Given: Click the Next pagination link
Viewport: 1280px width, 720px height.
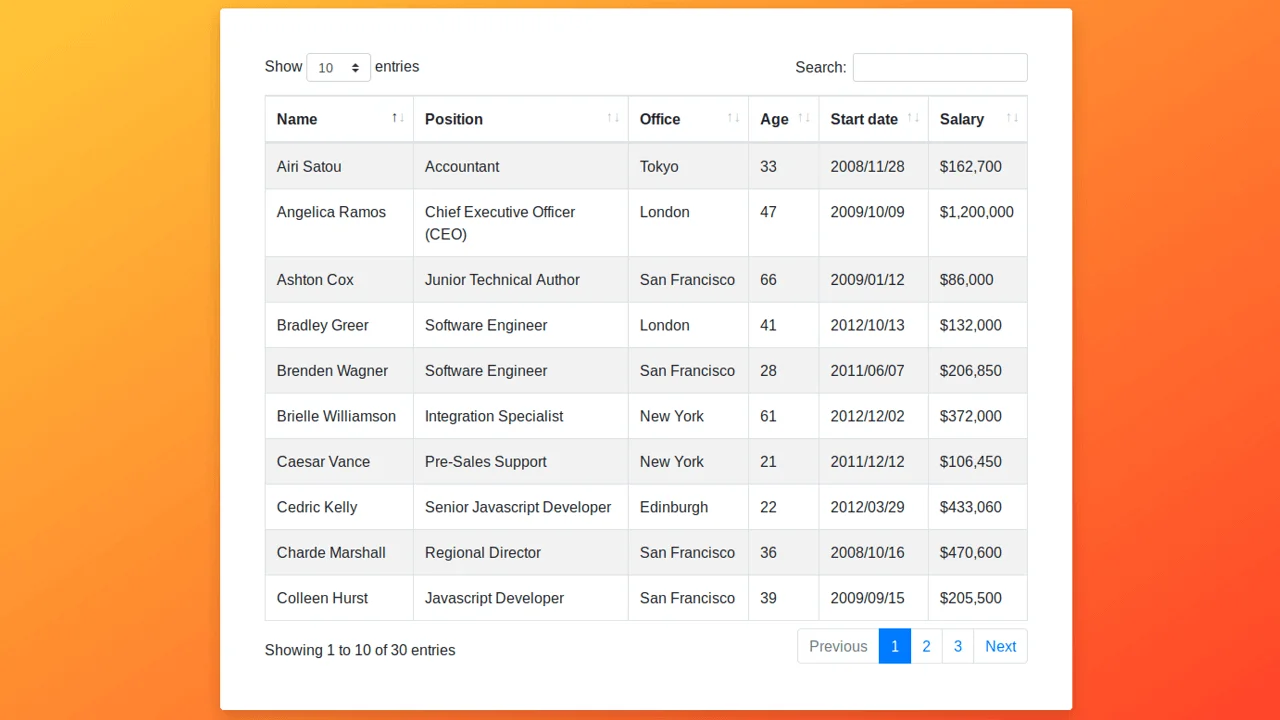Looking at the screenshot, I should [x=1000, y=646].
